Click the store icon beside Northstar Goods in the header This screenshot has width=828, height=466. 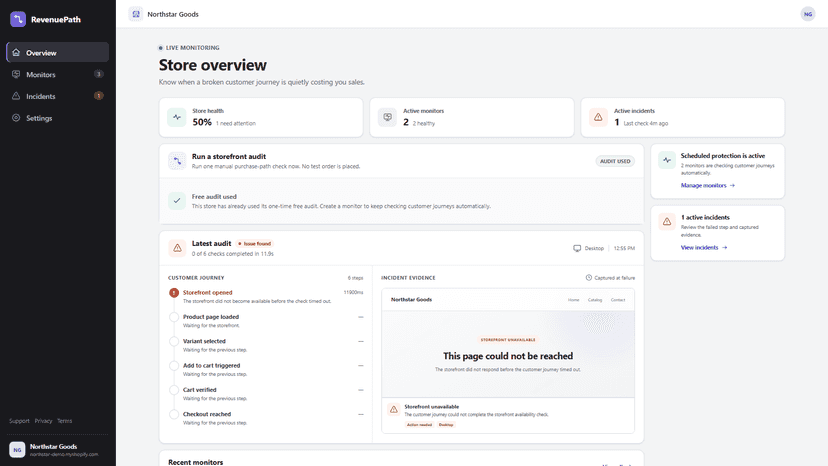pyautogui.click(x=136, y=14)
